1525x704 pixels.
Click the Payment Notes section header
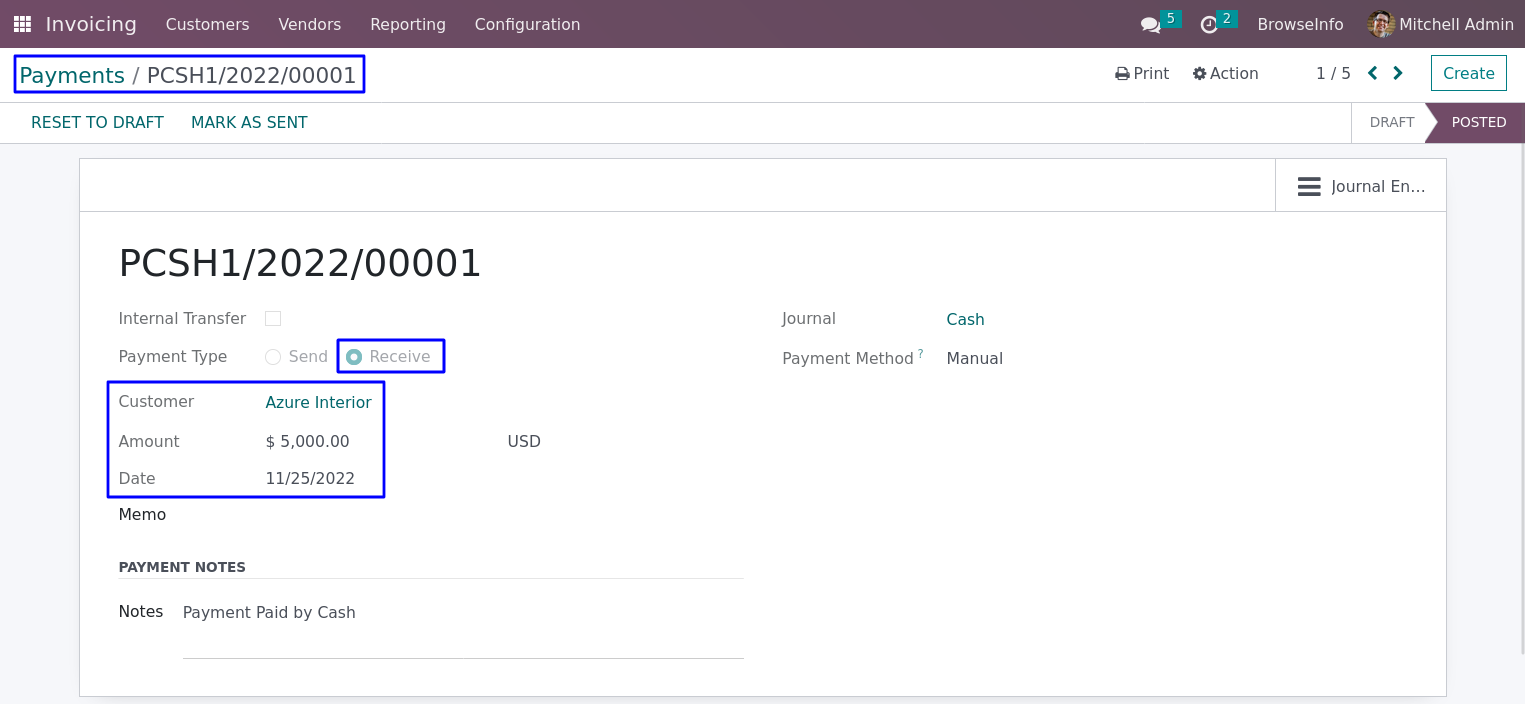(182, 567)
